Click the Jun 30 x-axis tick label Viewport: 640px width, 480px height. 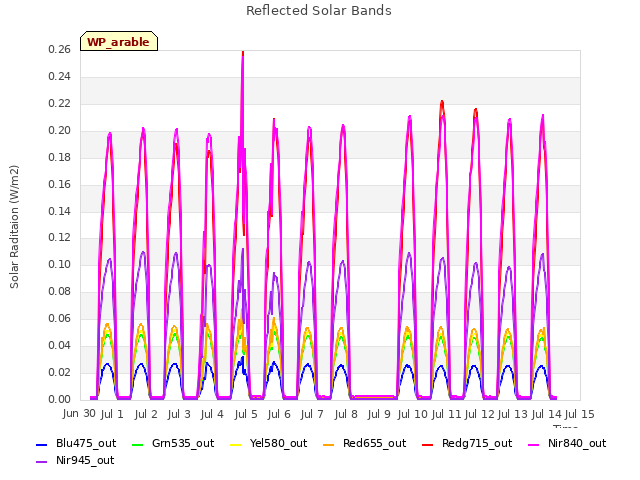[79, 413]
